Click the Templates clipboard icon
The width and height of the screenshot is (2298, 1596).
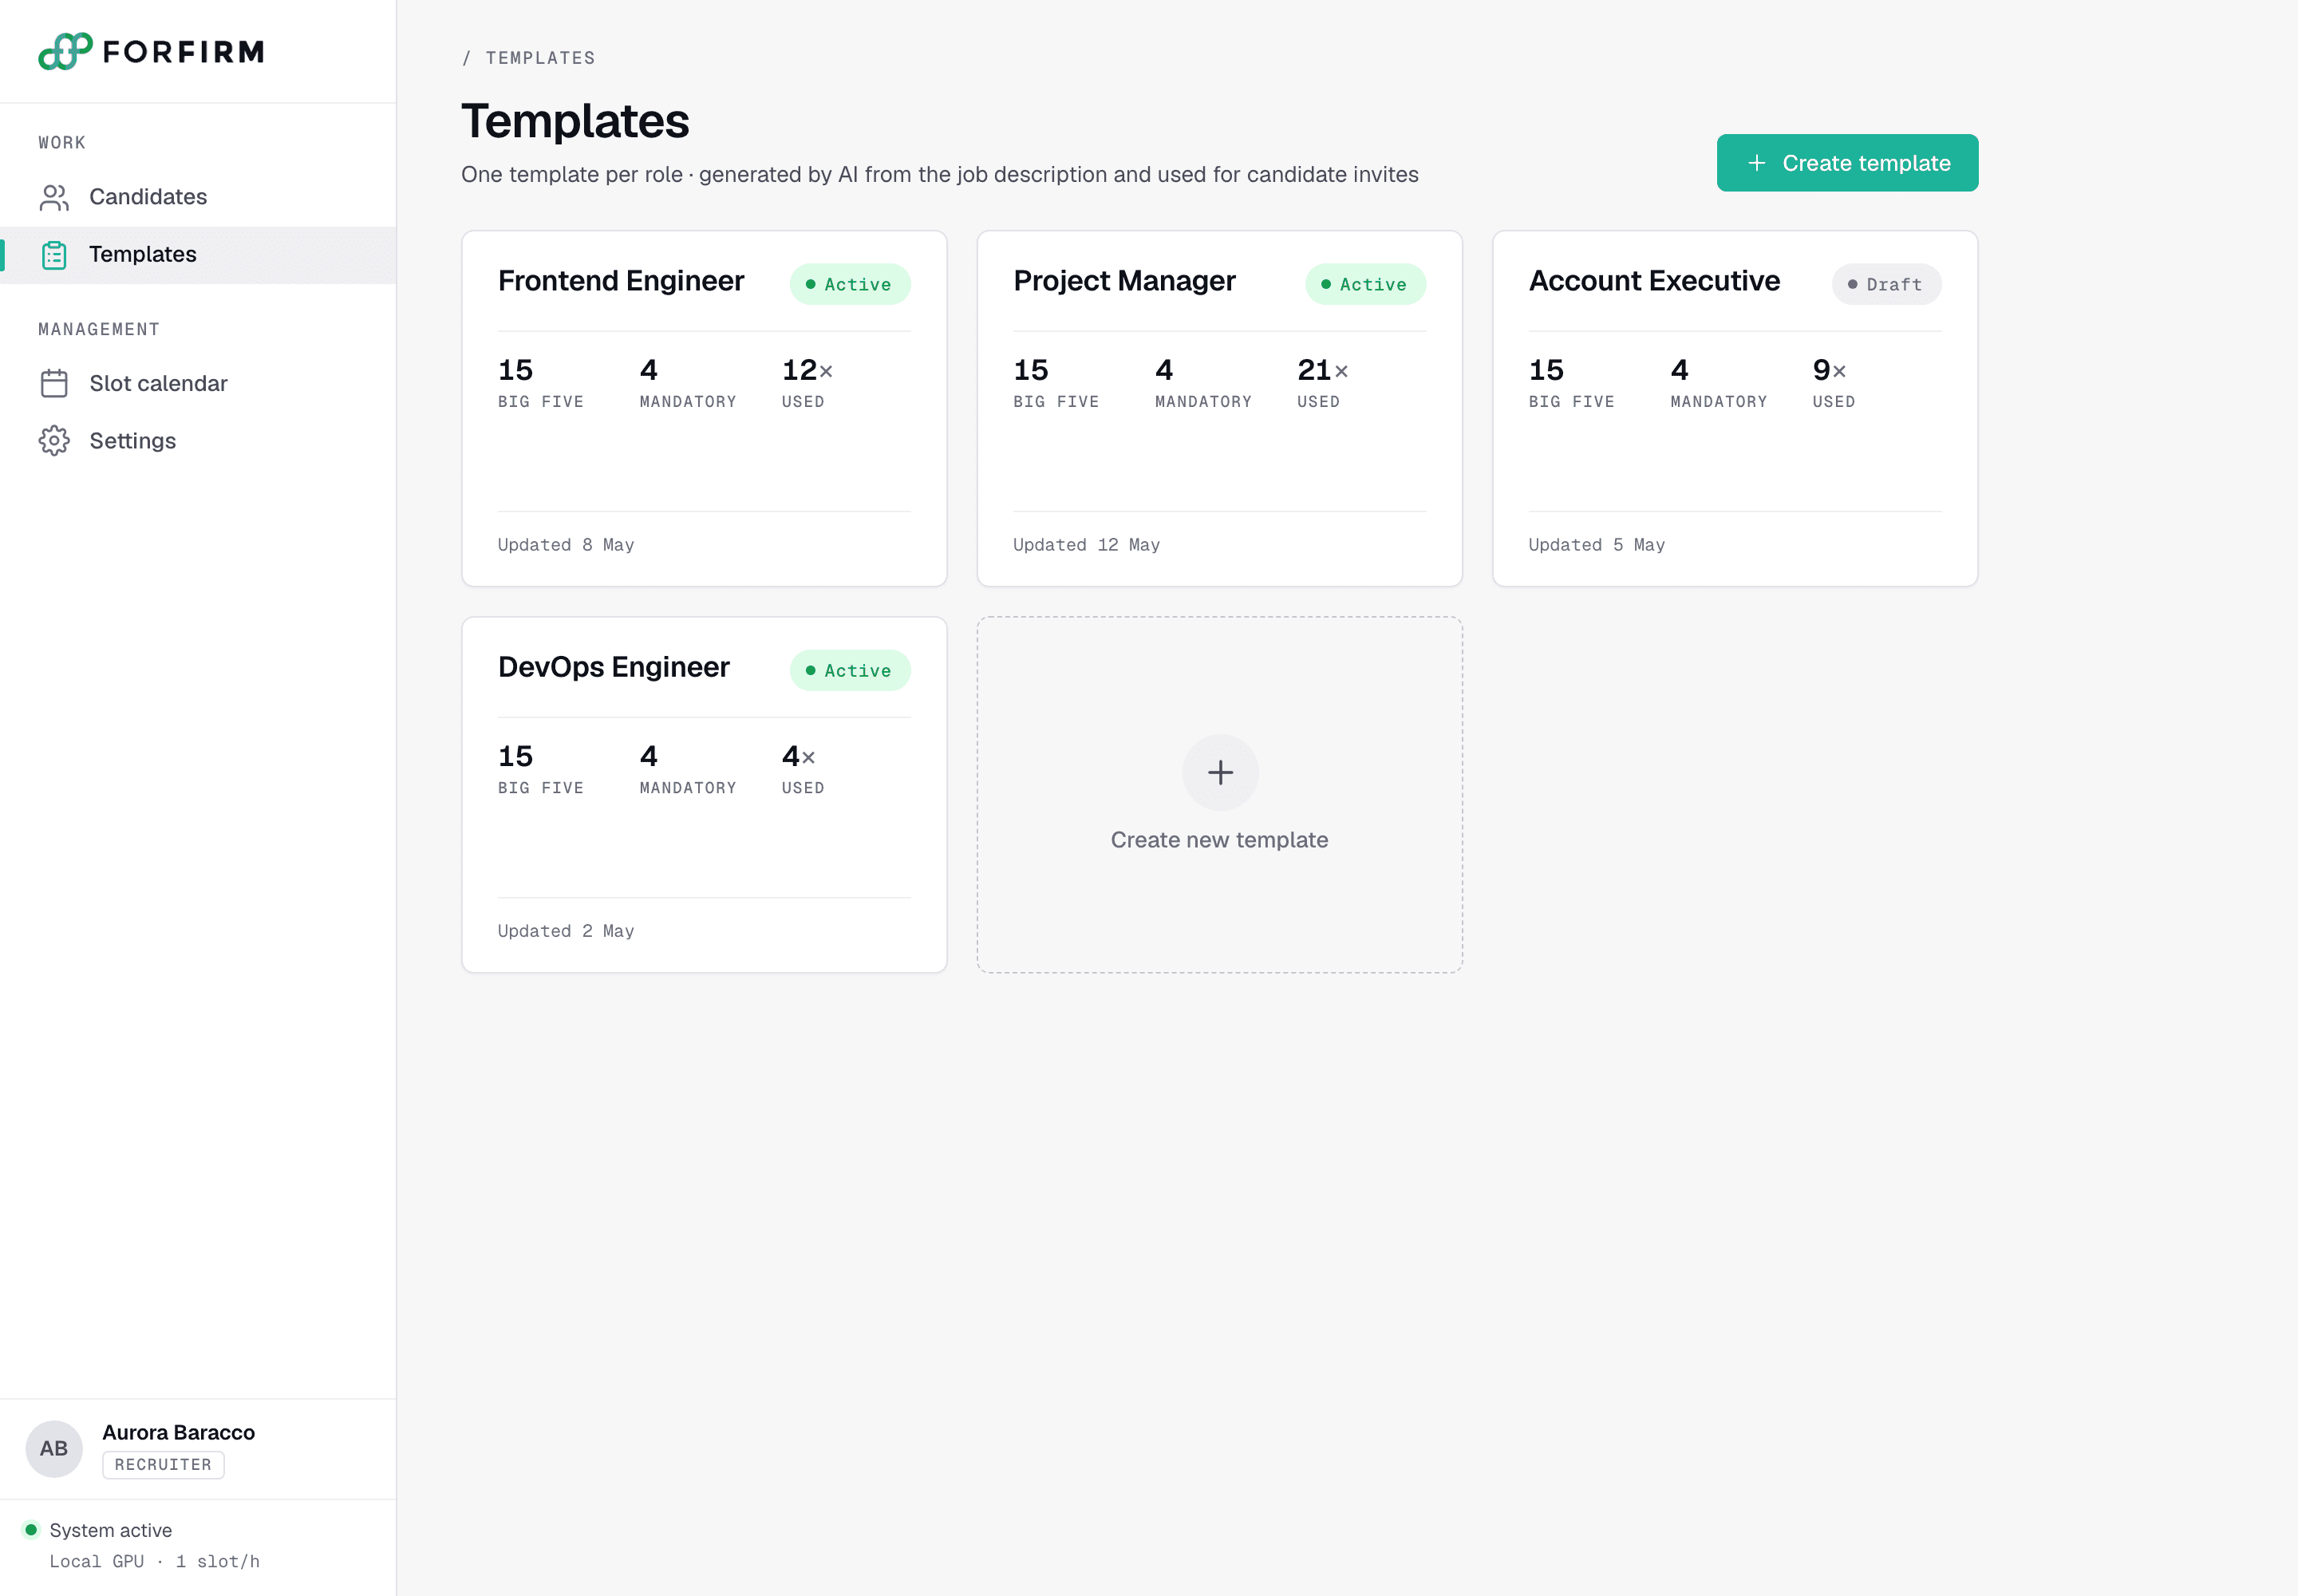tap(54, 255)
